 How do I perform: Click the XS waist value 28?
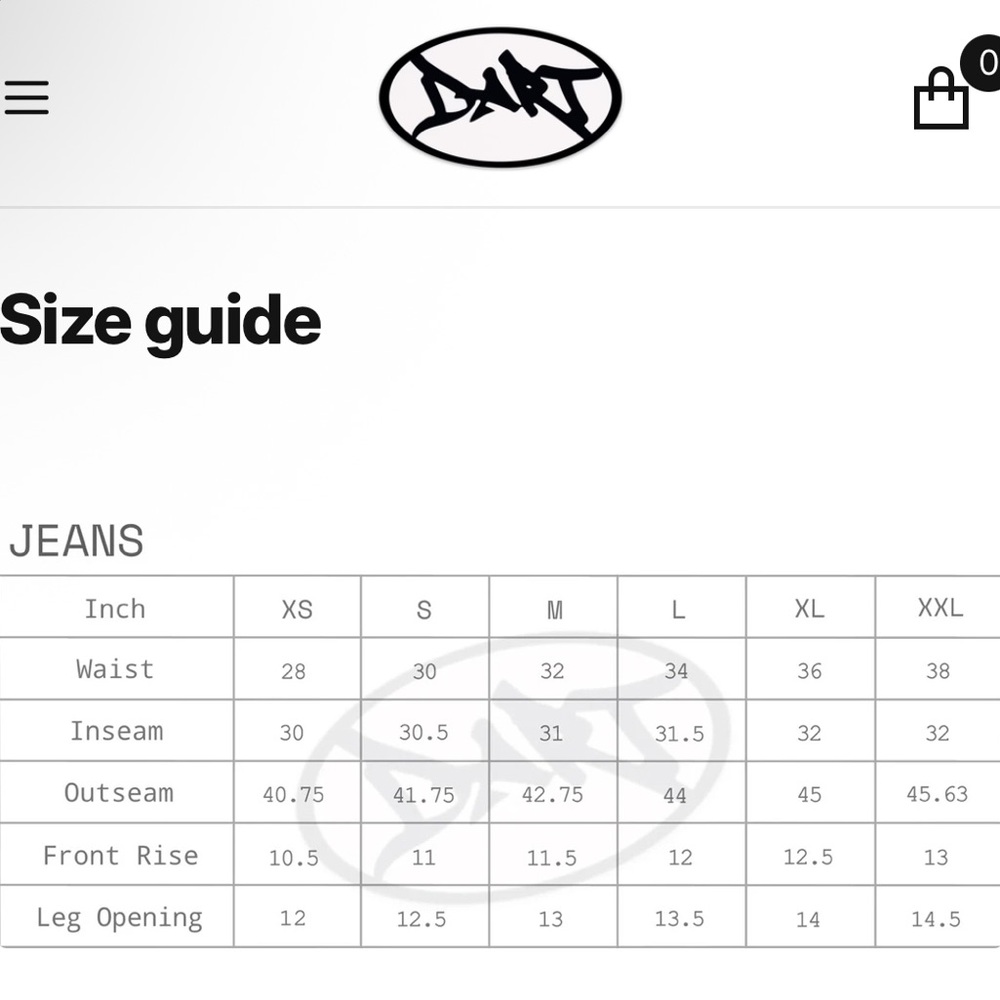(x=293, y=671)
